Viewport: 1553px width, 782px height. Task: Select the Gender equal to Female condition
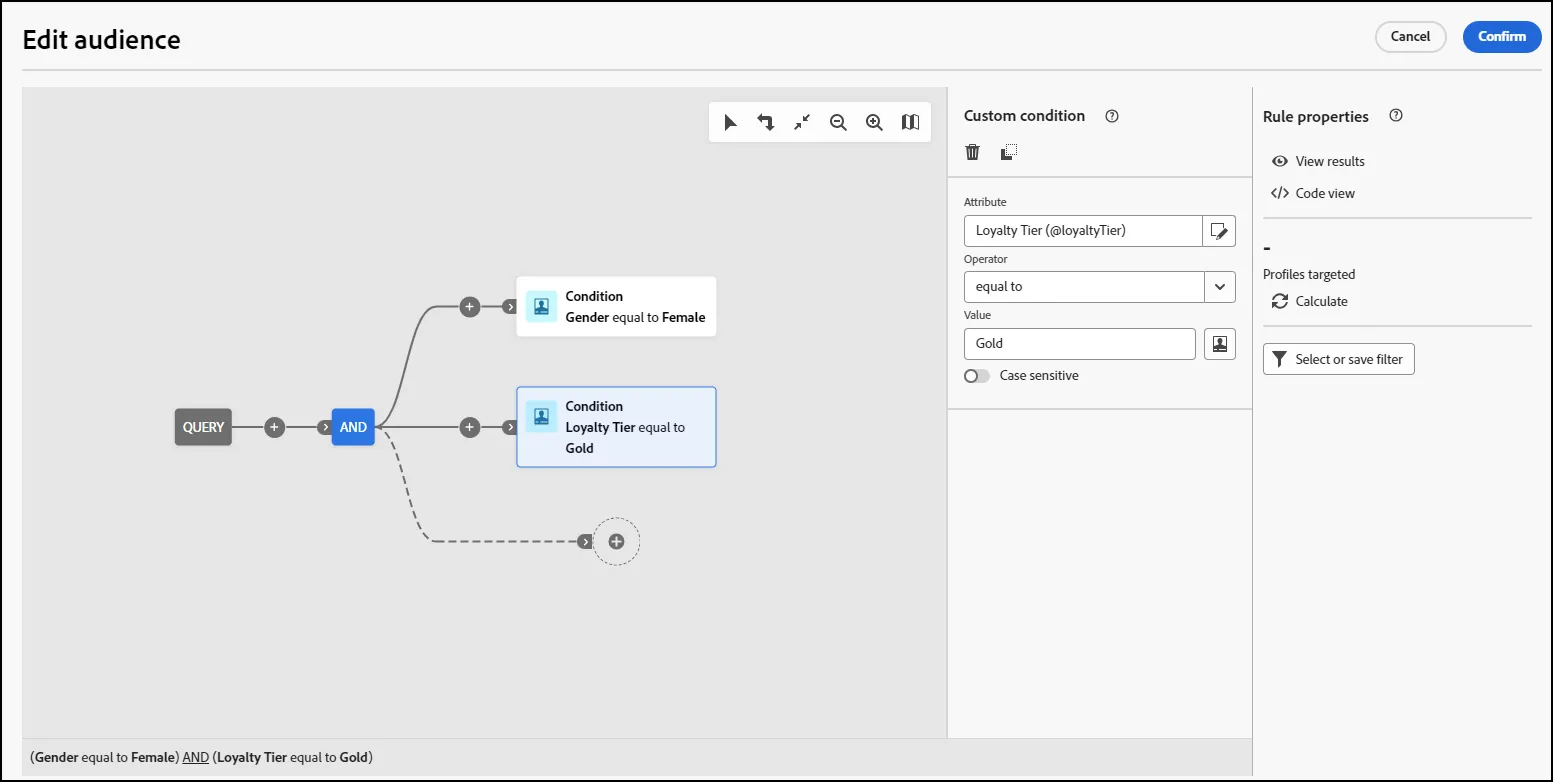point(616,307)
